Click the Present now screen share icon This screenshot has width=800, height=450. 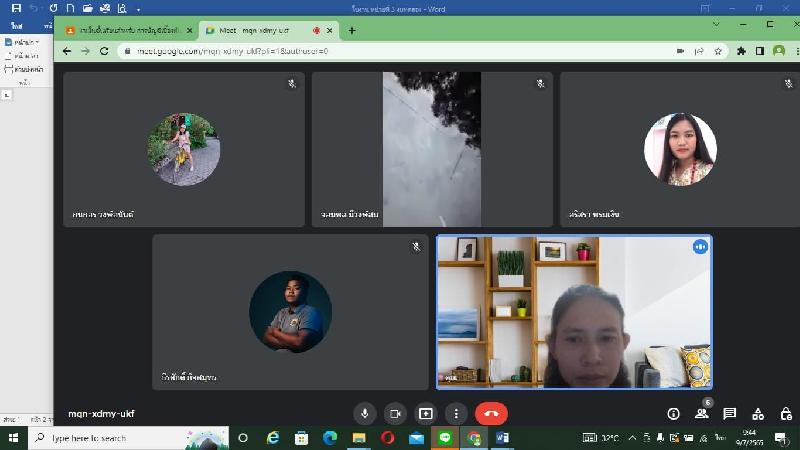(426, 413)
